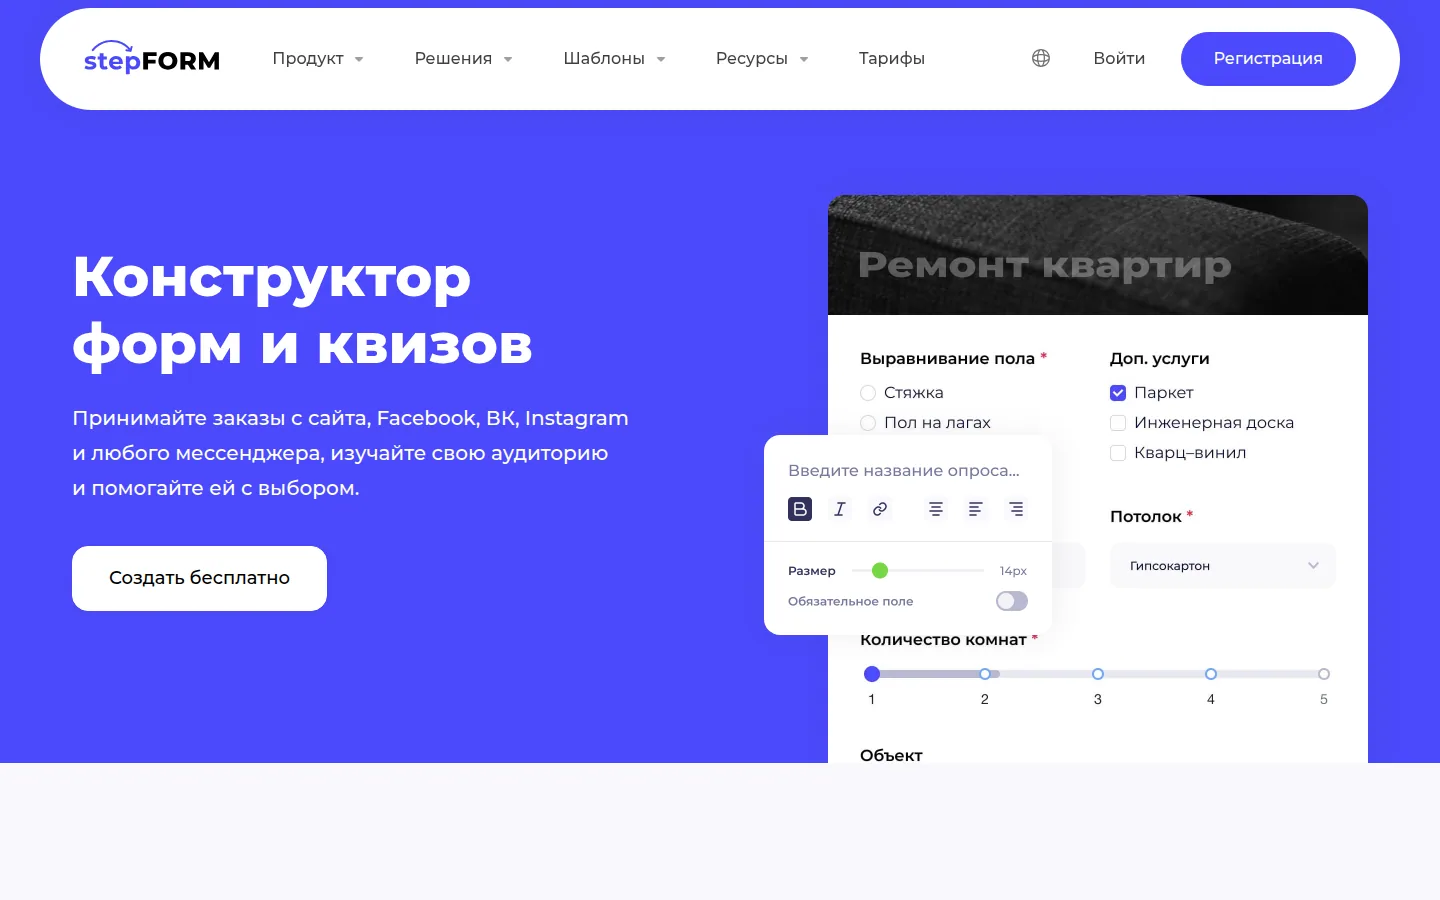Click the Выравнивание пола field label
1440x900 pixels.
coord(947,358)
